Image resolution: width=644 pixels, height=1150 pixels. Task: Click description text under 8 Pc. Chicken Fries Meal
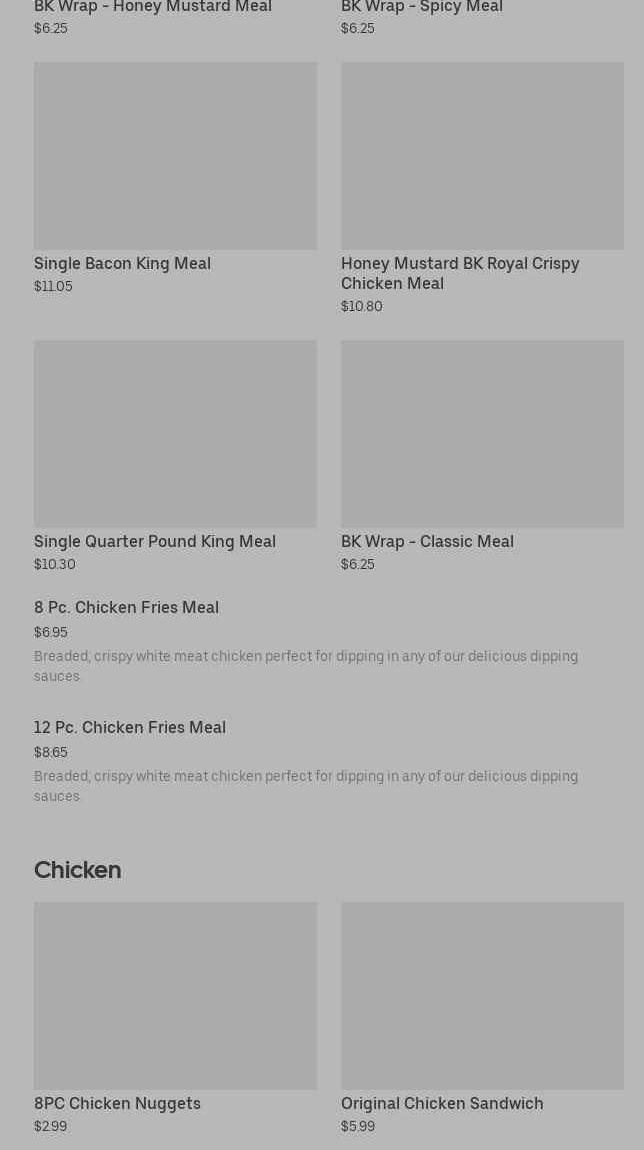(x=306, y=666)
